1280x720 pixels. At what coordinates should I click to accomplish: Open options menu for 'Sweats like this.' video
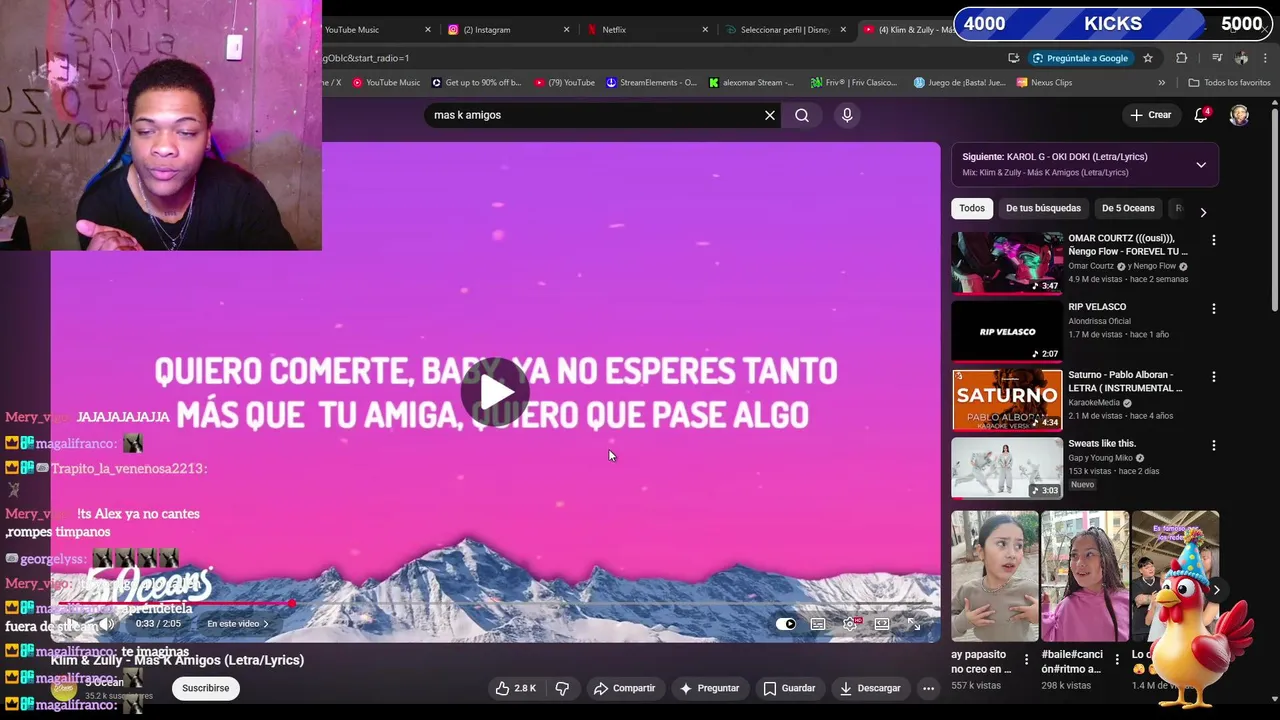point(1214,445)
